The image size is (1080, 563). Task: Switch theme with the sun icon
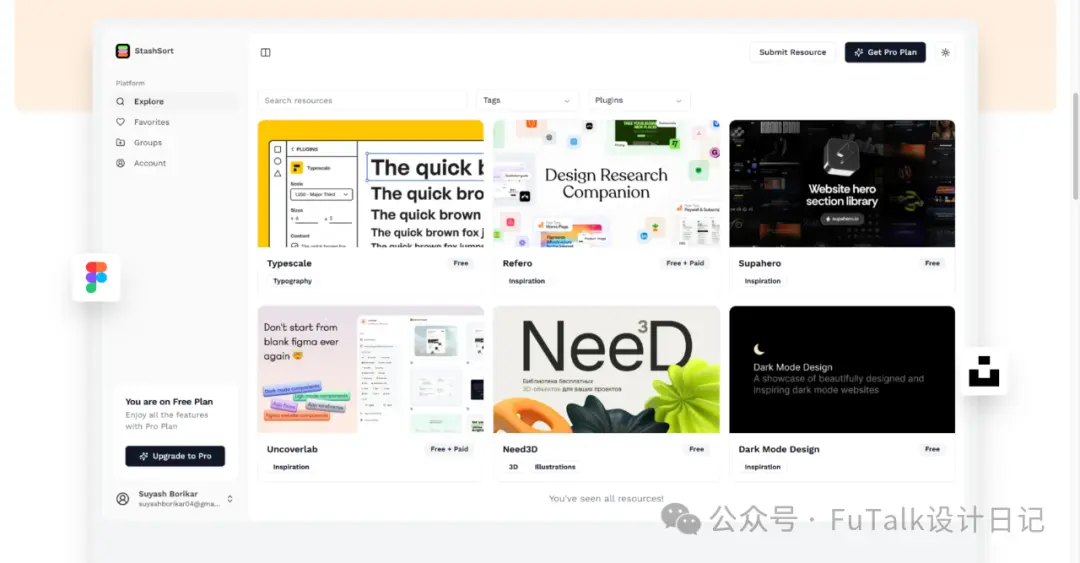(x=945, y=52)
